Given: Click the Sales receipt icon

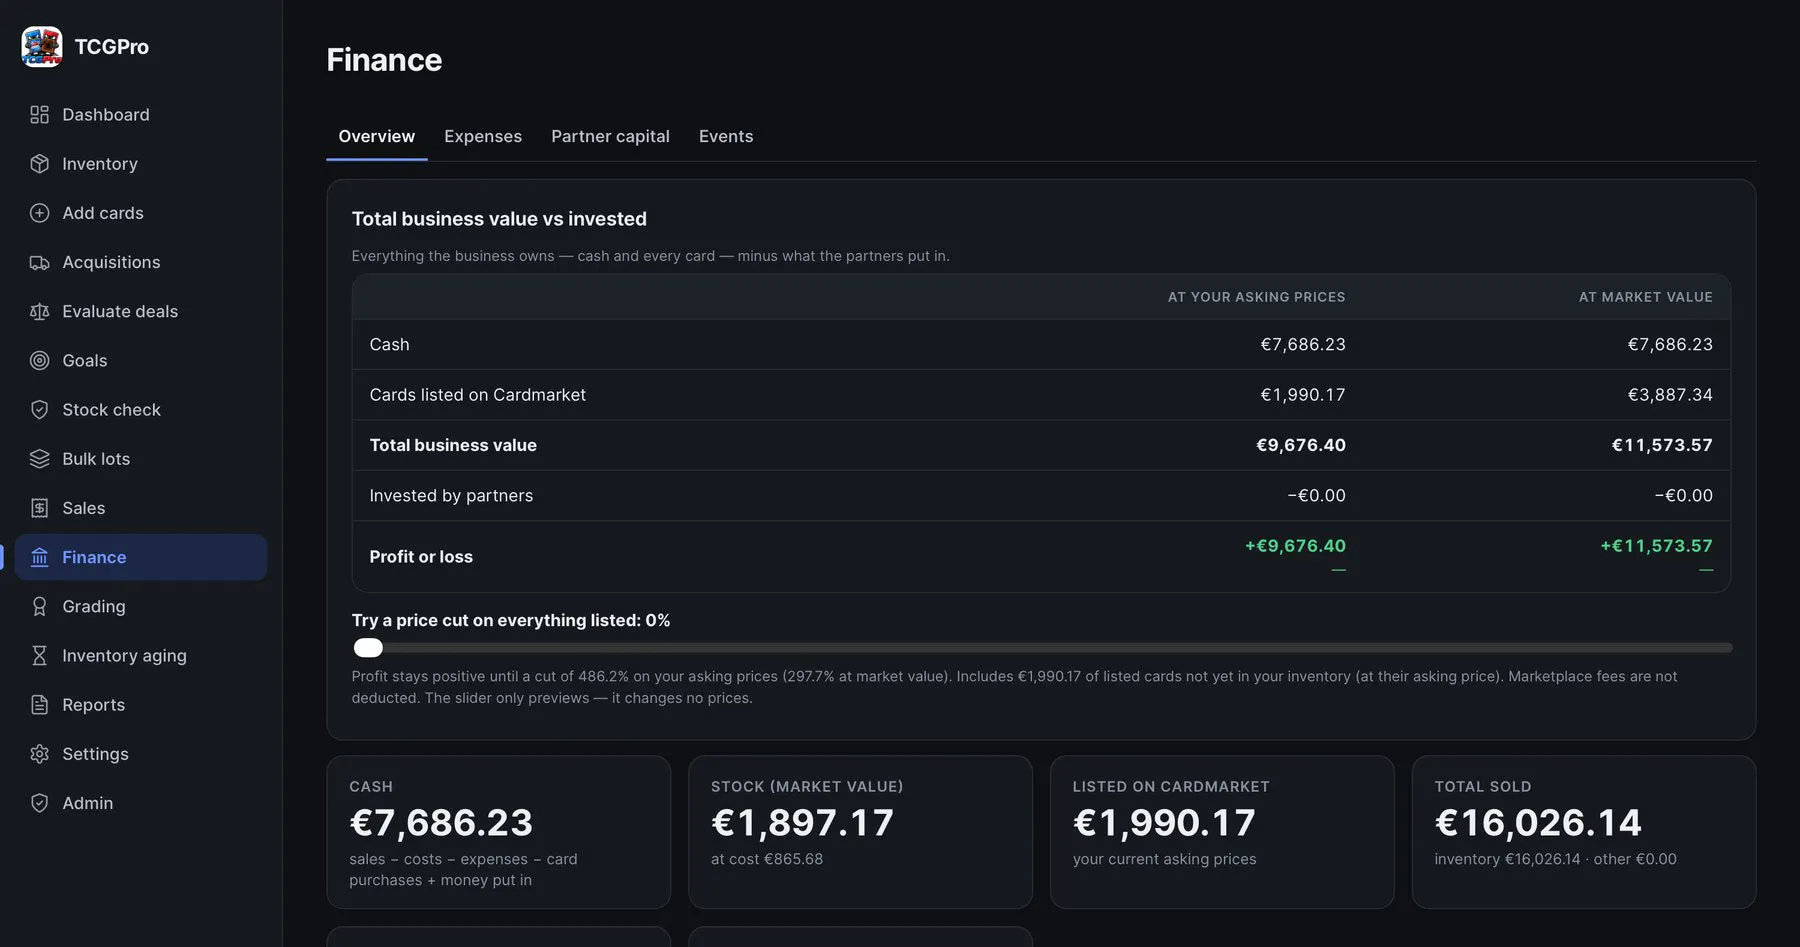Looking at the screenshot, I should (39, 508).
